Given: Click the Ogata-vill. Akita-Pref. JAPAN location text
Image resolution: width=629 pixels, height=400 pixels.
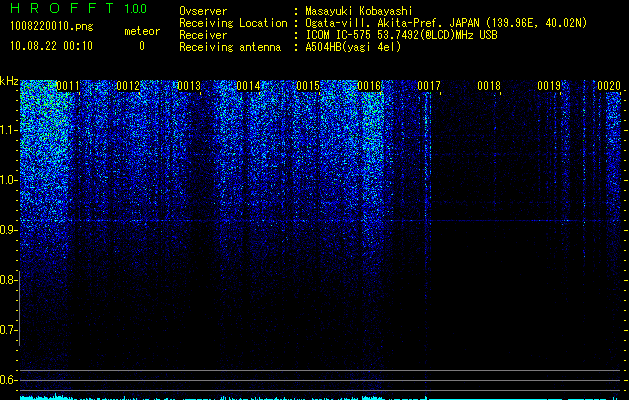Looking at the screenshot, I should (446, 23).
